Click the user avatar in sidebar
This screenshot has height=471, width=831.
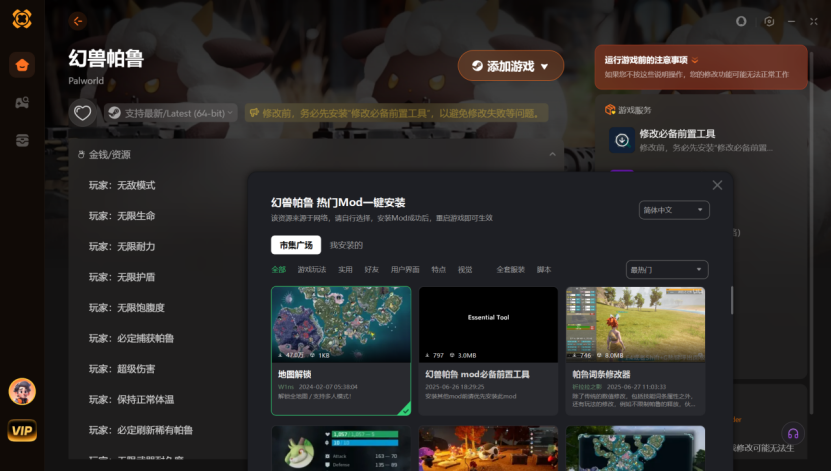pyautogui.click(x=22, y=392)
